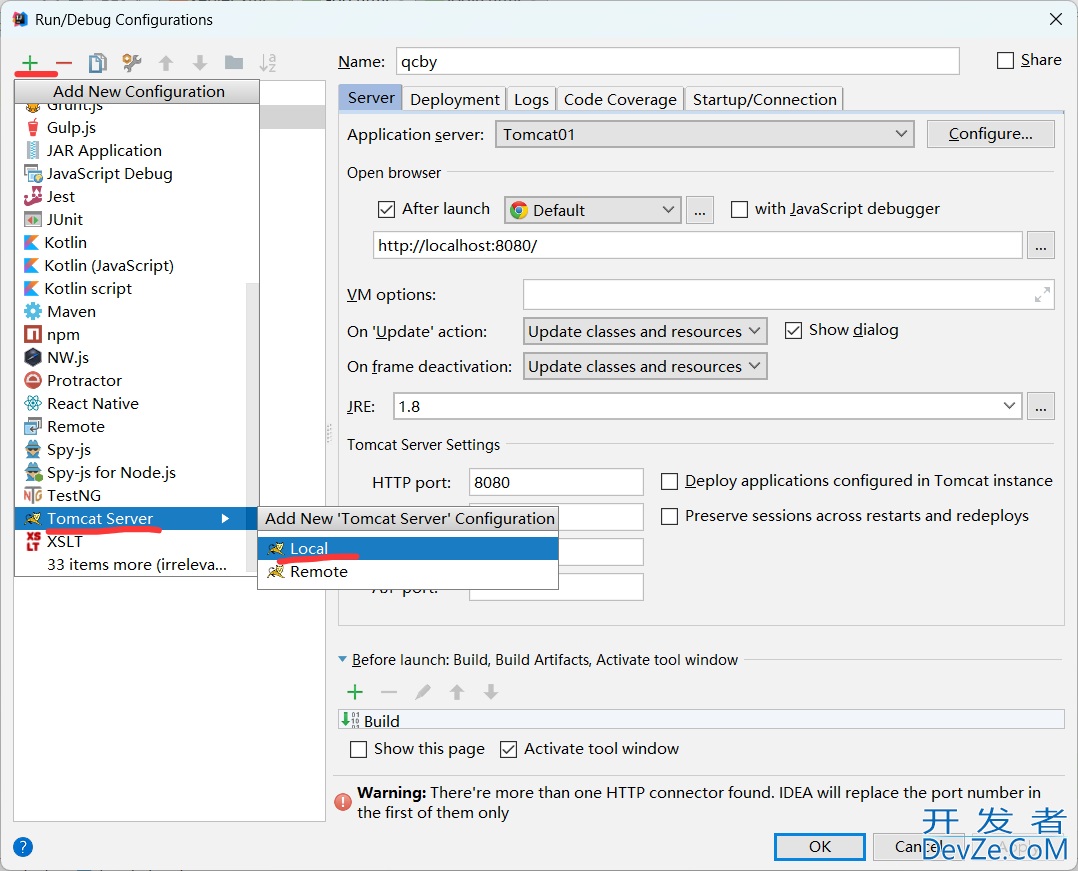Click the npm icon in the list
The image size is (1078, 871).
pyautogui.click(x=33, y=335)
